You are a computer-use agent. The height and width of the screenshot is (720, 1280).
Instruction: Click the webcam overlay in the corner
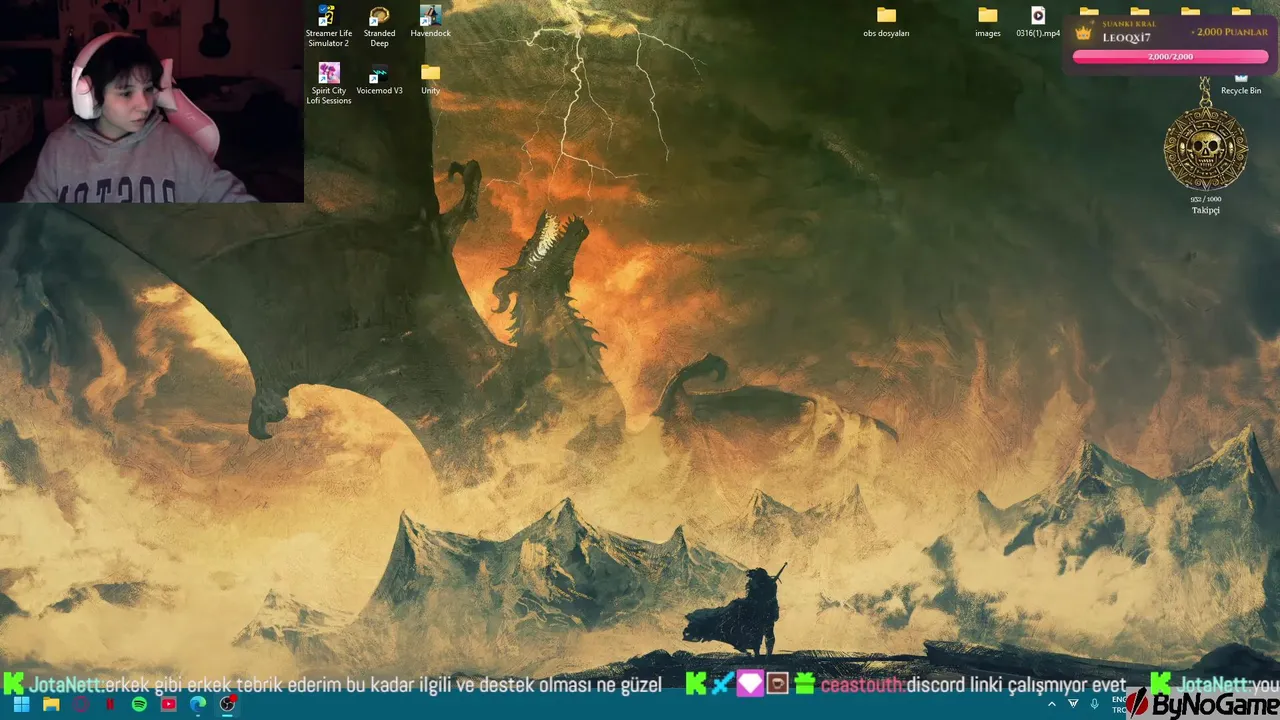pos(152,101)
